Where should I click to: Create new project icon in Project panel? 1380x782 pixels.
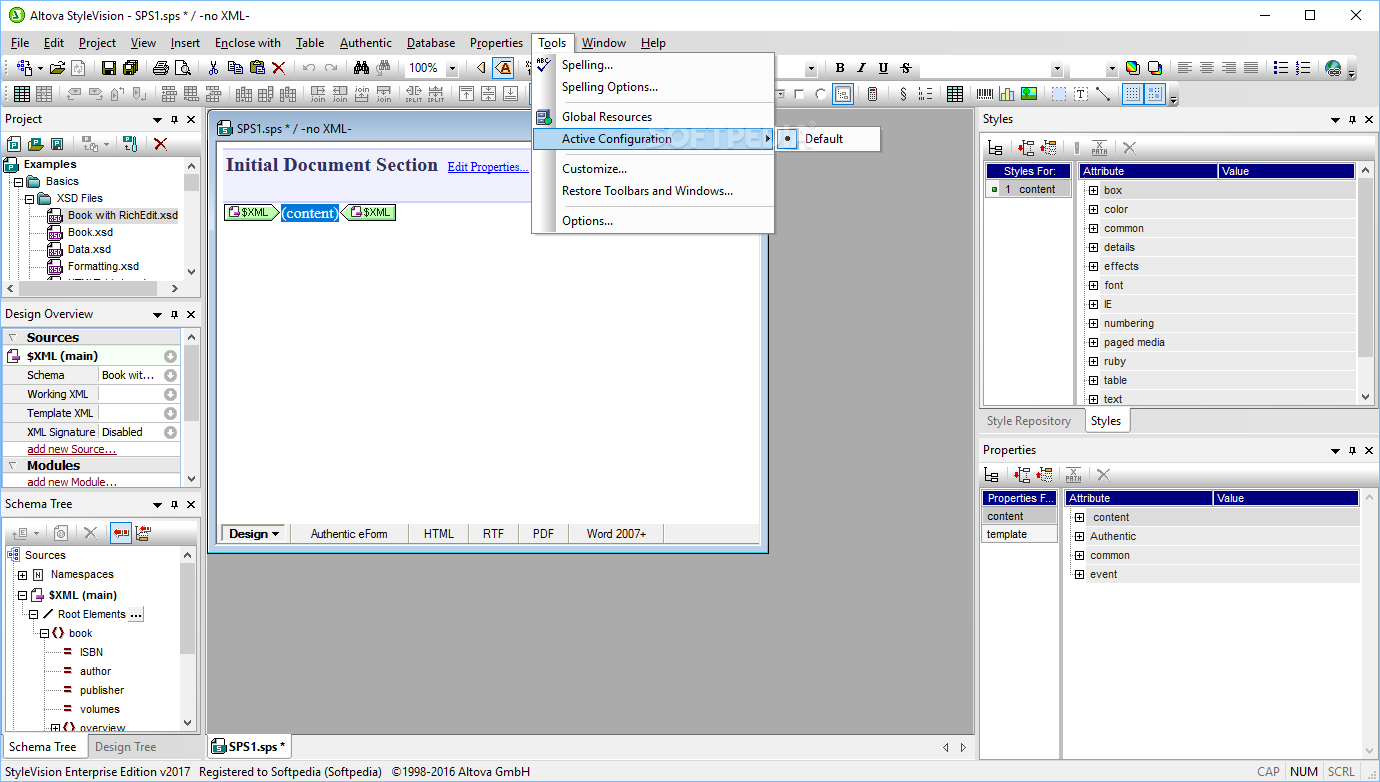click(x=13, y=144)
